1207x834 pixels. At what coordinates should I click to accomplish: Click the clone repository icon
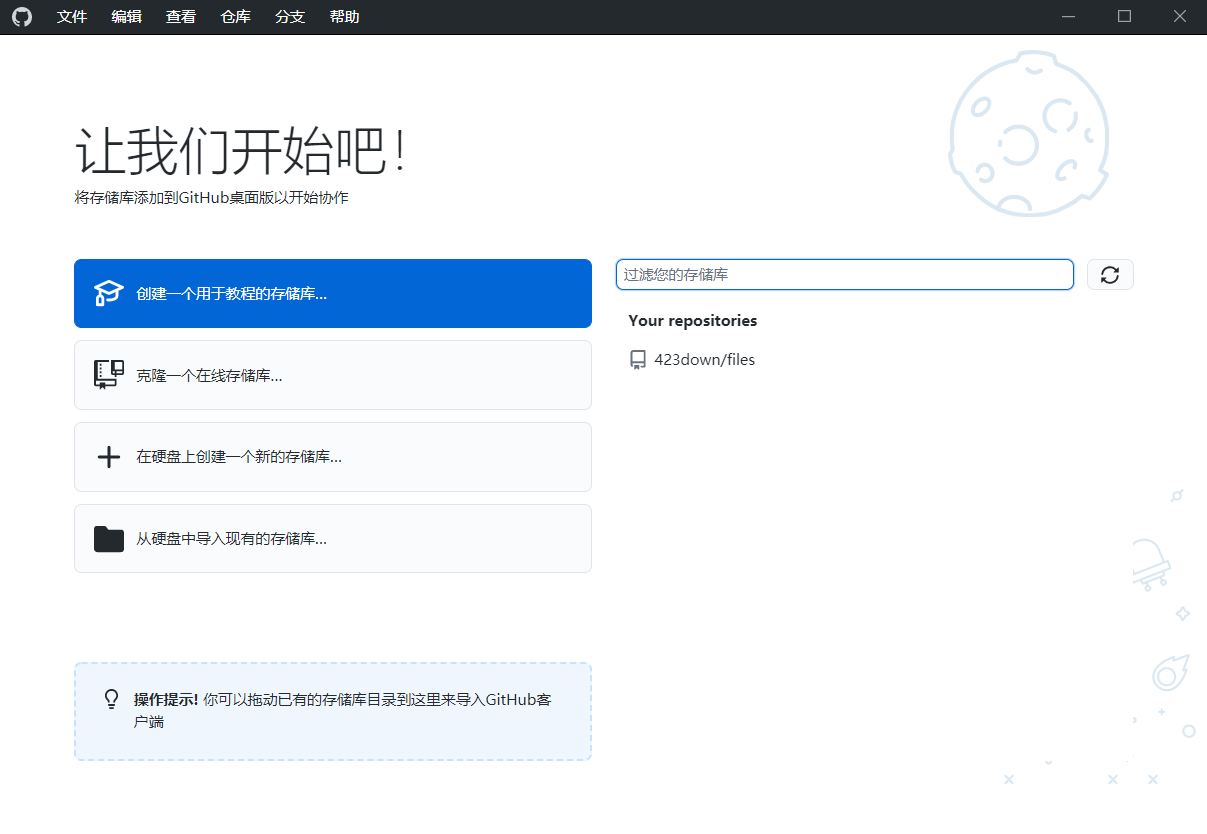[x=108, y=375]
